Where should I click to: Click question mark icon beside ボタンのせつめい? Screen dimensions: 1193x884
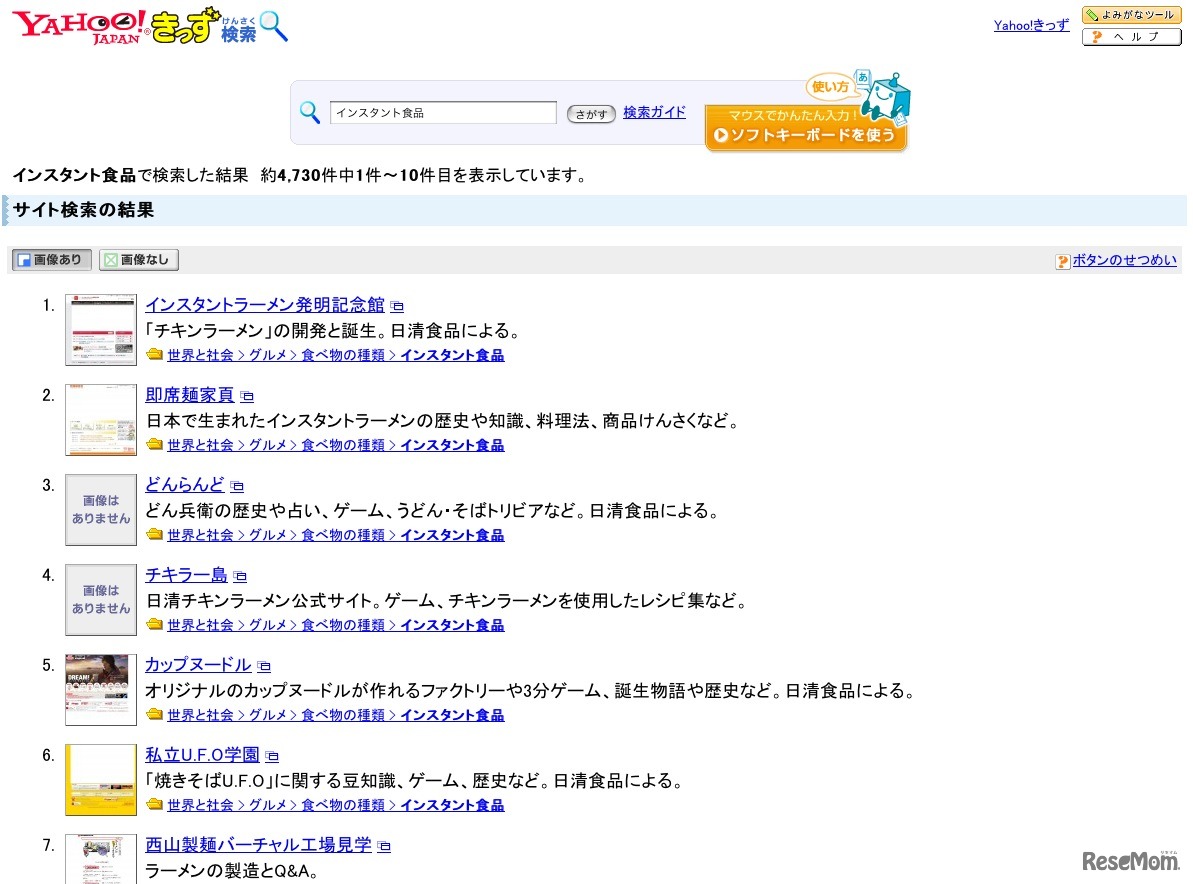pos(1062,261)
